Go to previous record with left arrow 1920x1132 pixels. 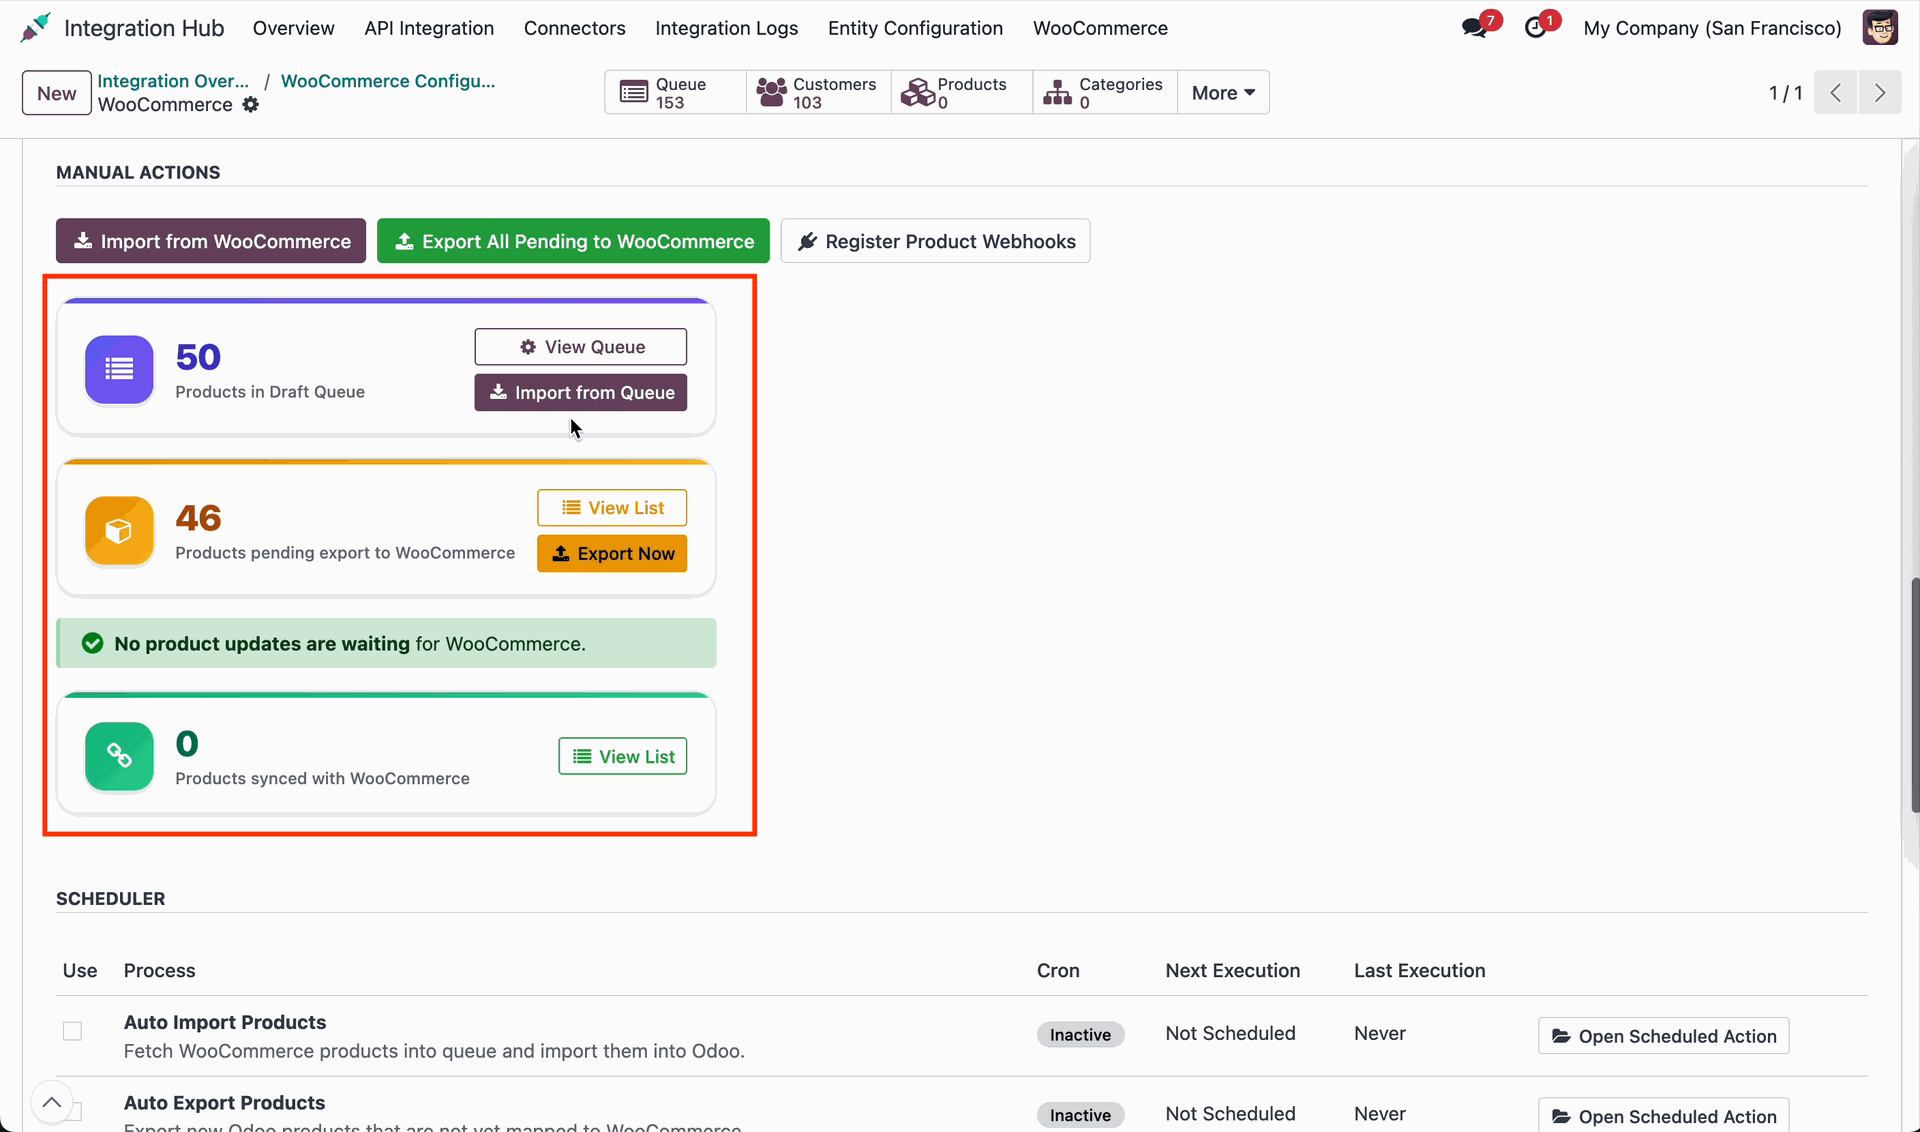[1836, 93]
